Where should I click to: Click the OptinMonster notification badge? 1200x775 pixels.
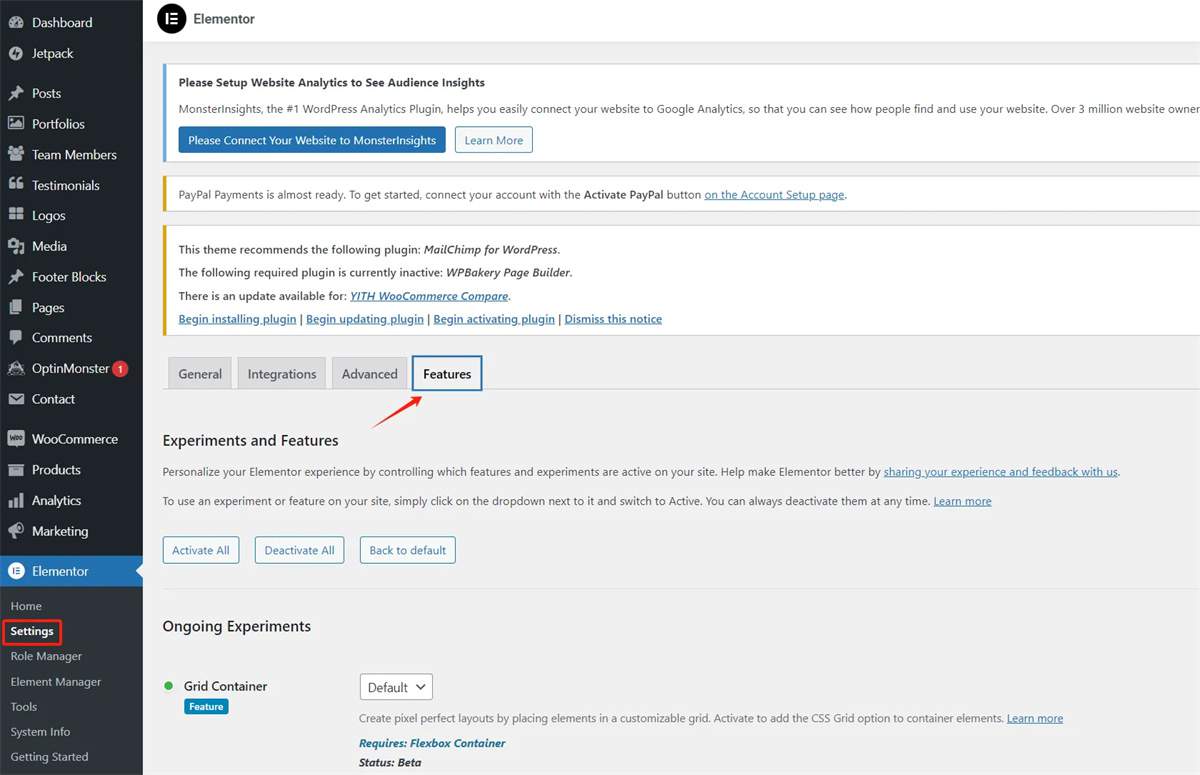coord(120,369)
